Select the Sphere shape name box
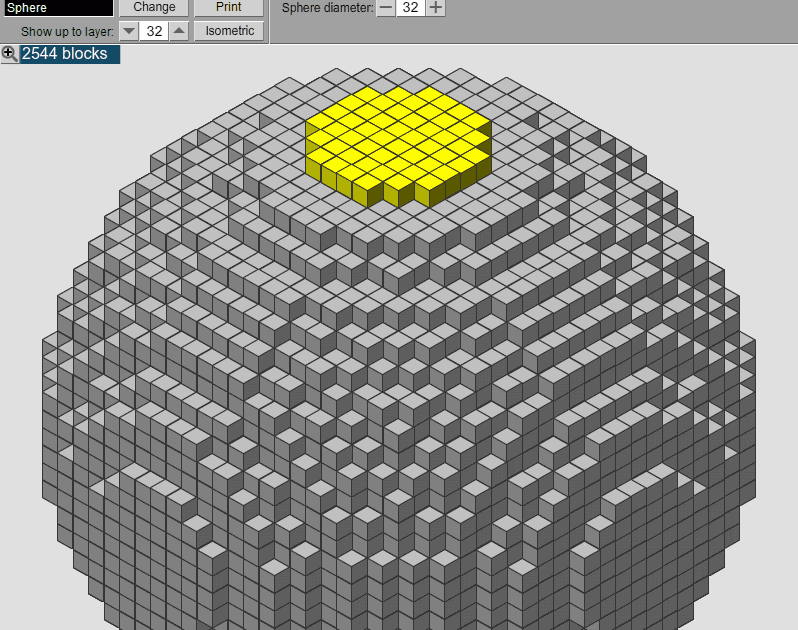This screenshot has width=798, height=630. (59, 8)
